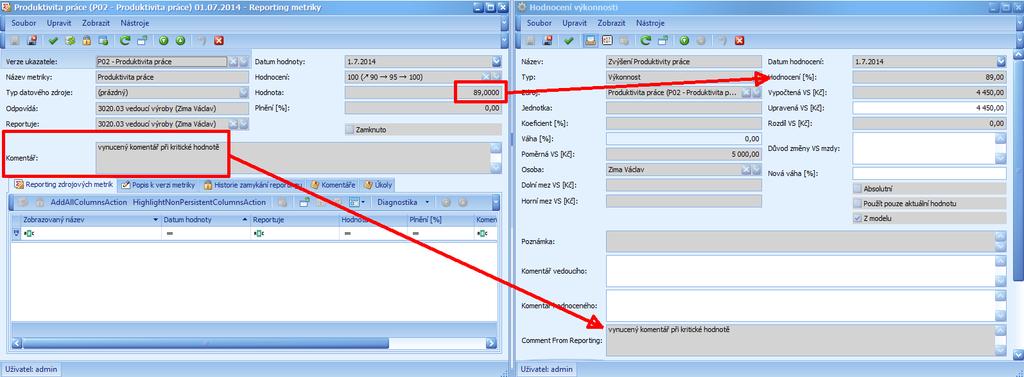Click the Zobrazovaný název filter cell
1024x377 pixels.
click(91, 233)
